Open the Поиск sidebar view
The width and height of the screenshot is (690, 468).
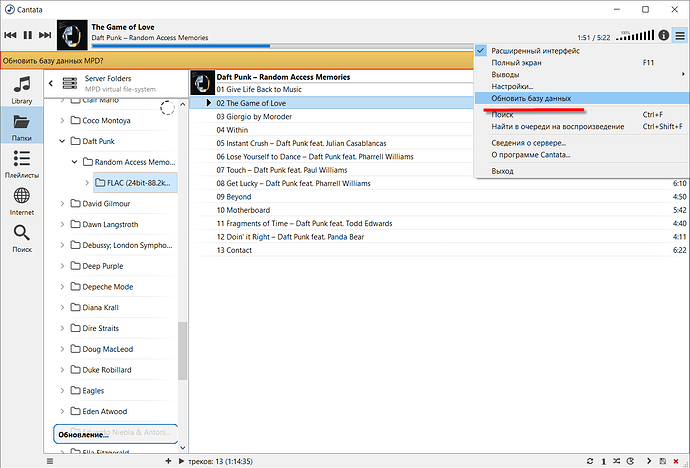pos(22,238)
